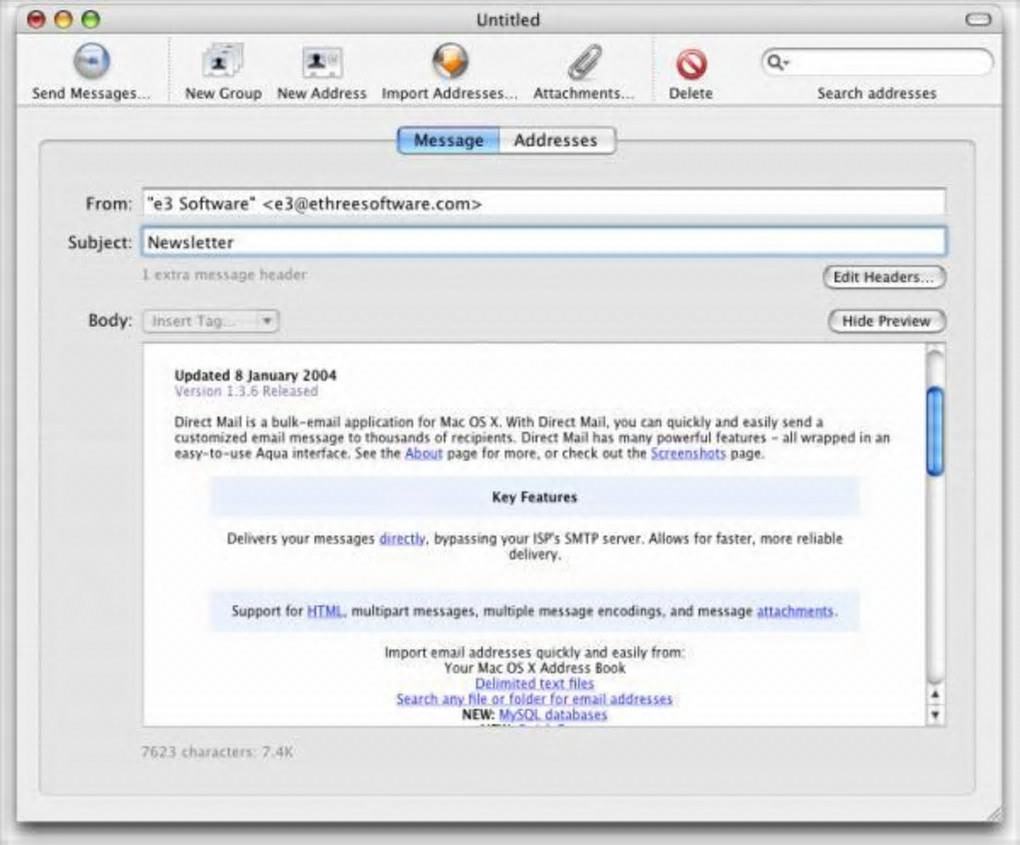This screenshot has height=845, width=1020.
Task: Open the Screenshots link
Action: (x=688, y=453)
